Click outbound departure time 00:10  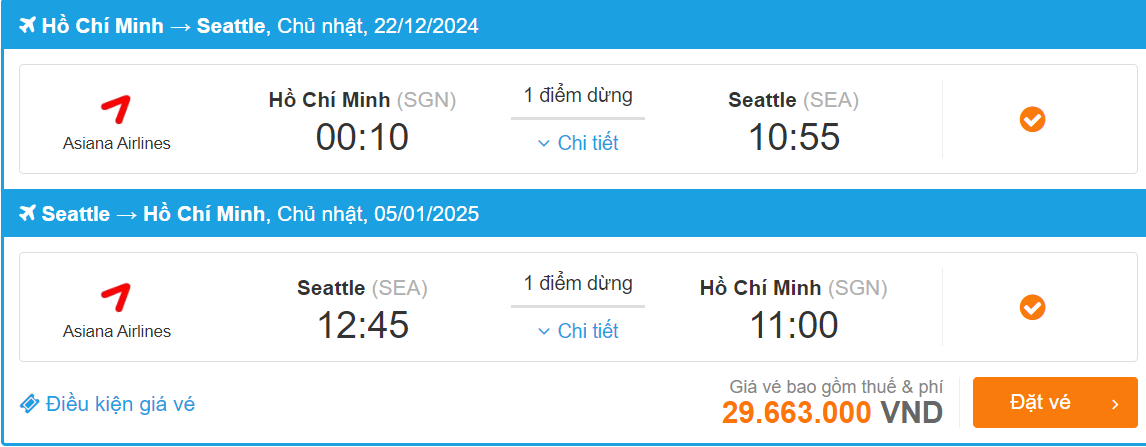(362, 137)
